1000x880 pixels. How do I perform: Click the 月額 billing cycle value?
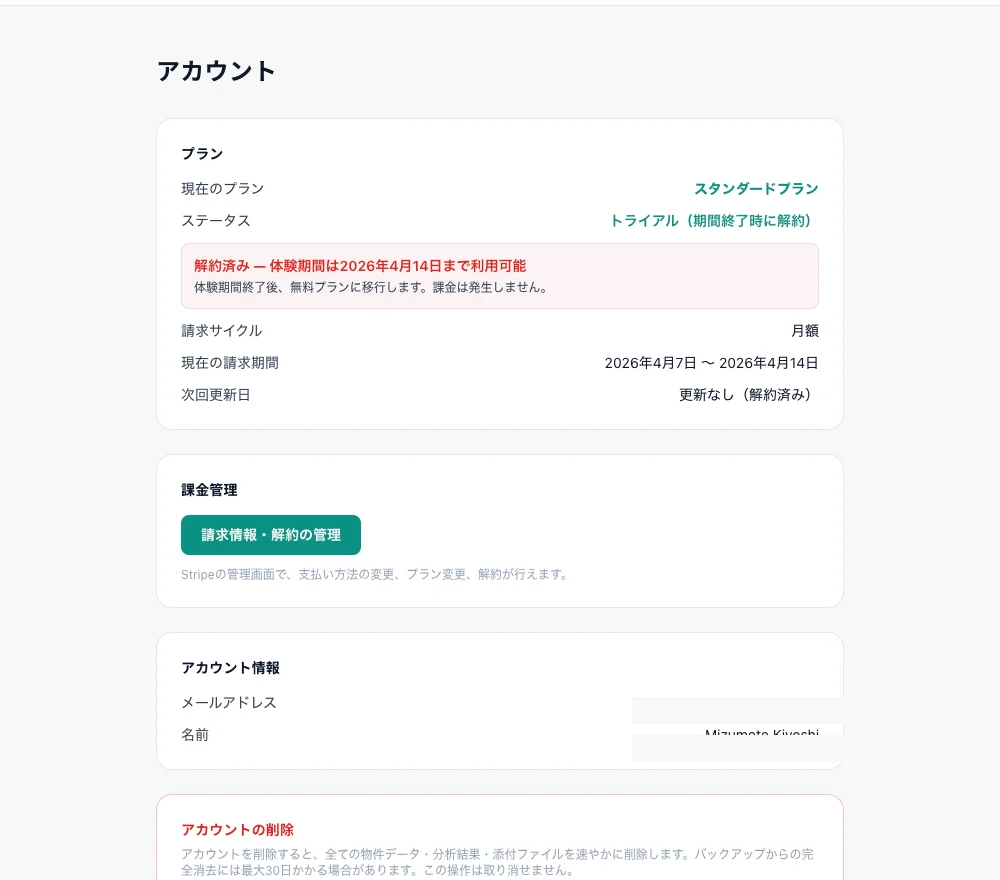pyautogui.click(x=805, y=330)
